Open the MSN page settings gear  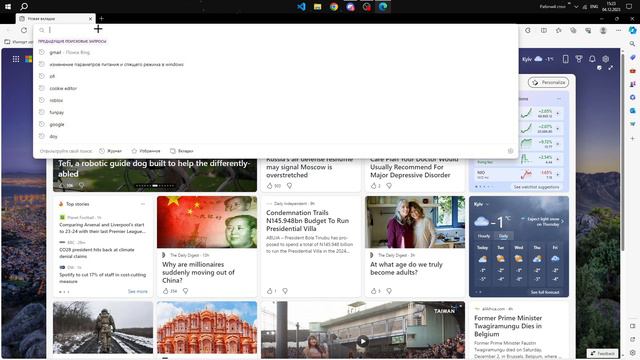coord(606,59)
